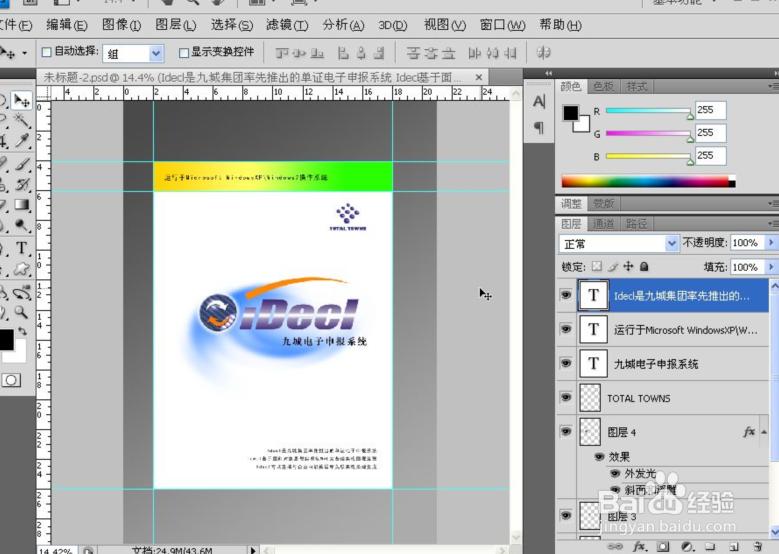The height and width of the screenshot is (554, 779).
Task: Open the Color panel options menu
Action: click(x=772, y=86)
